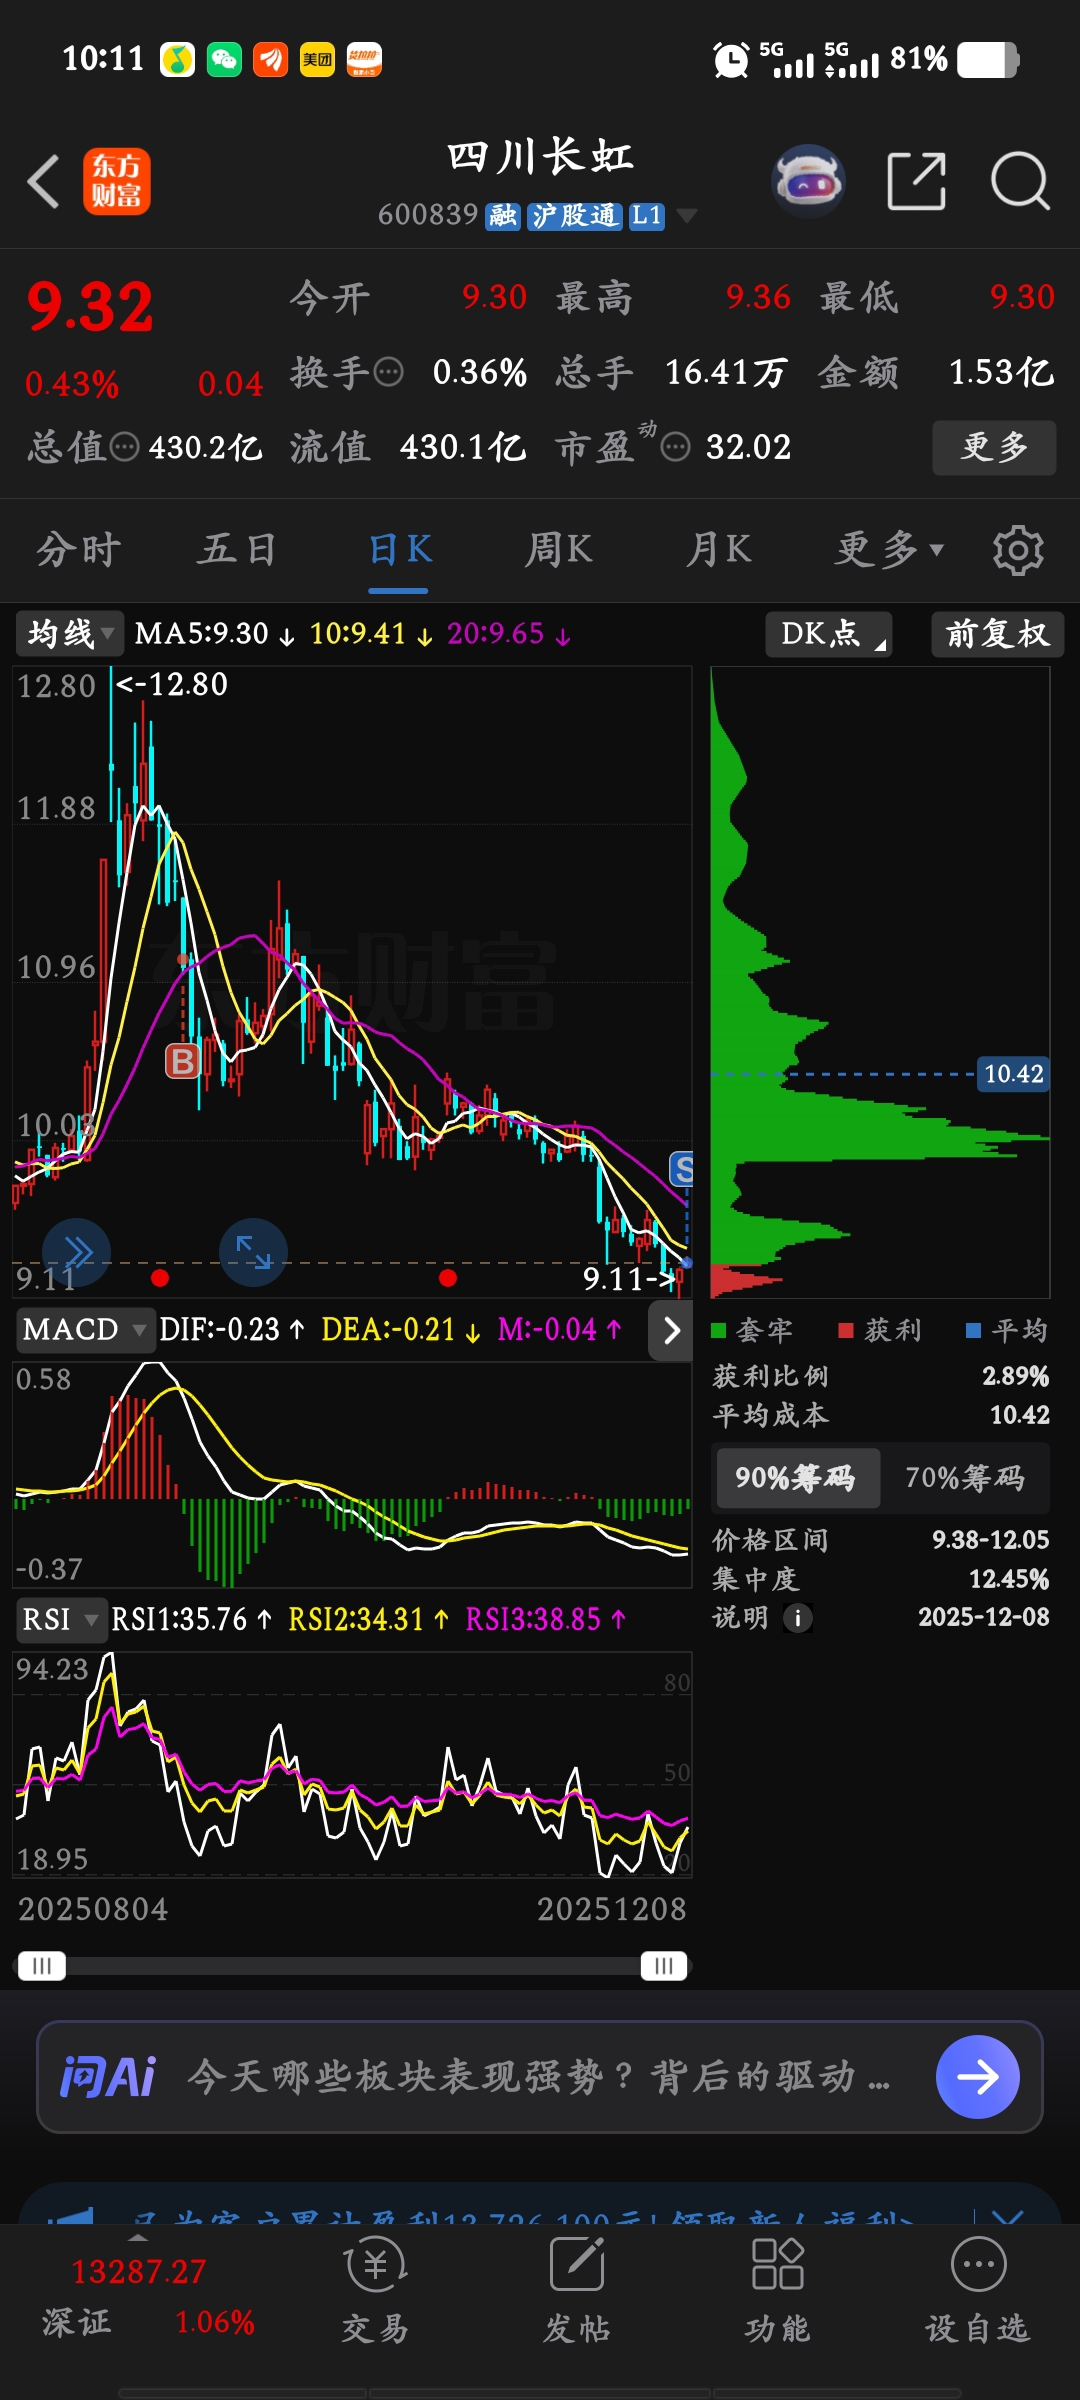
Task: Tap the 说明 info icon
Action: [797, 1617]
